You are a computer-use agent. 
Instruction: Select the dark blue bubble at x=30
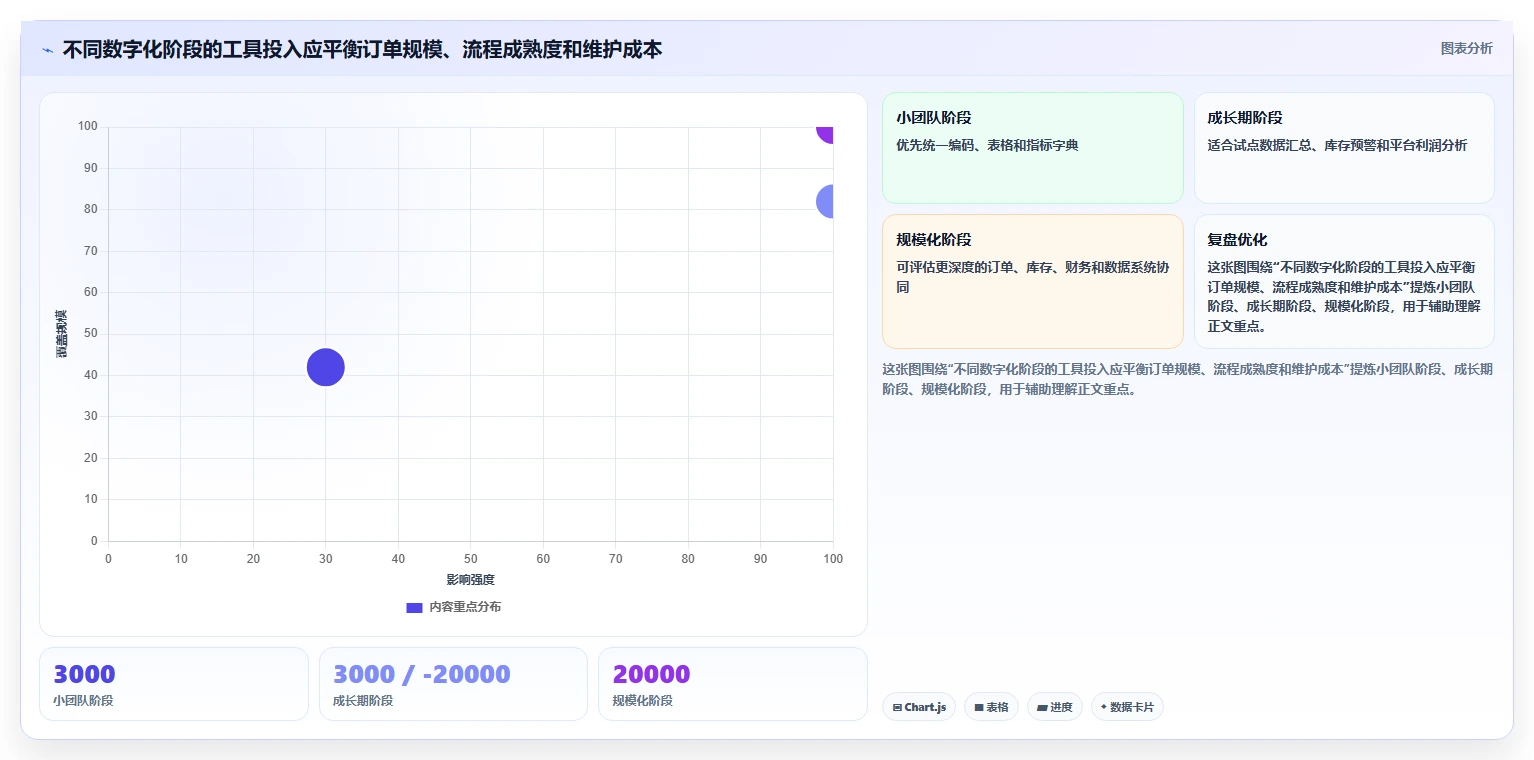(x=325, y=367)
